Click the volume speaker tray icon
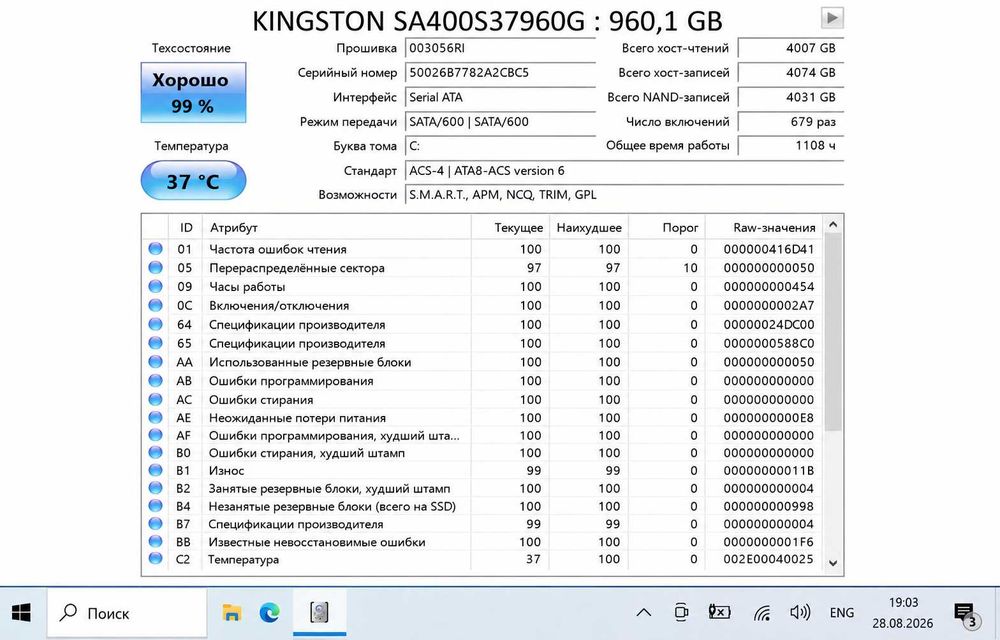 (800, 613)
